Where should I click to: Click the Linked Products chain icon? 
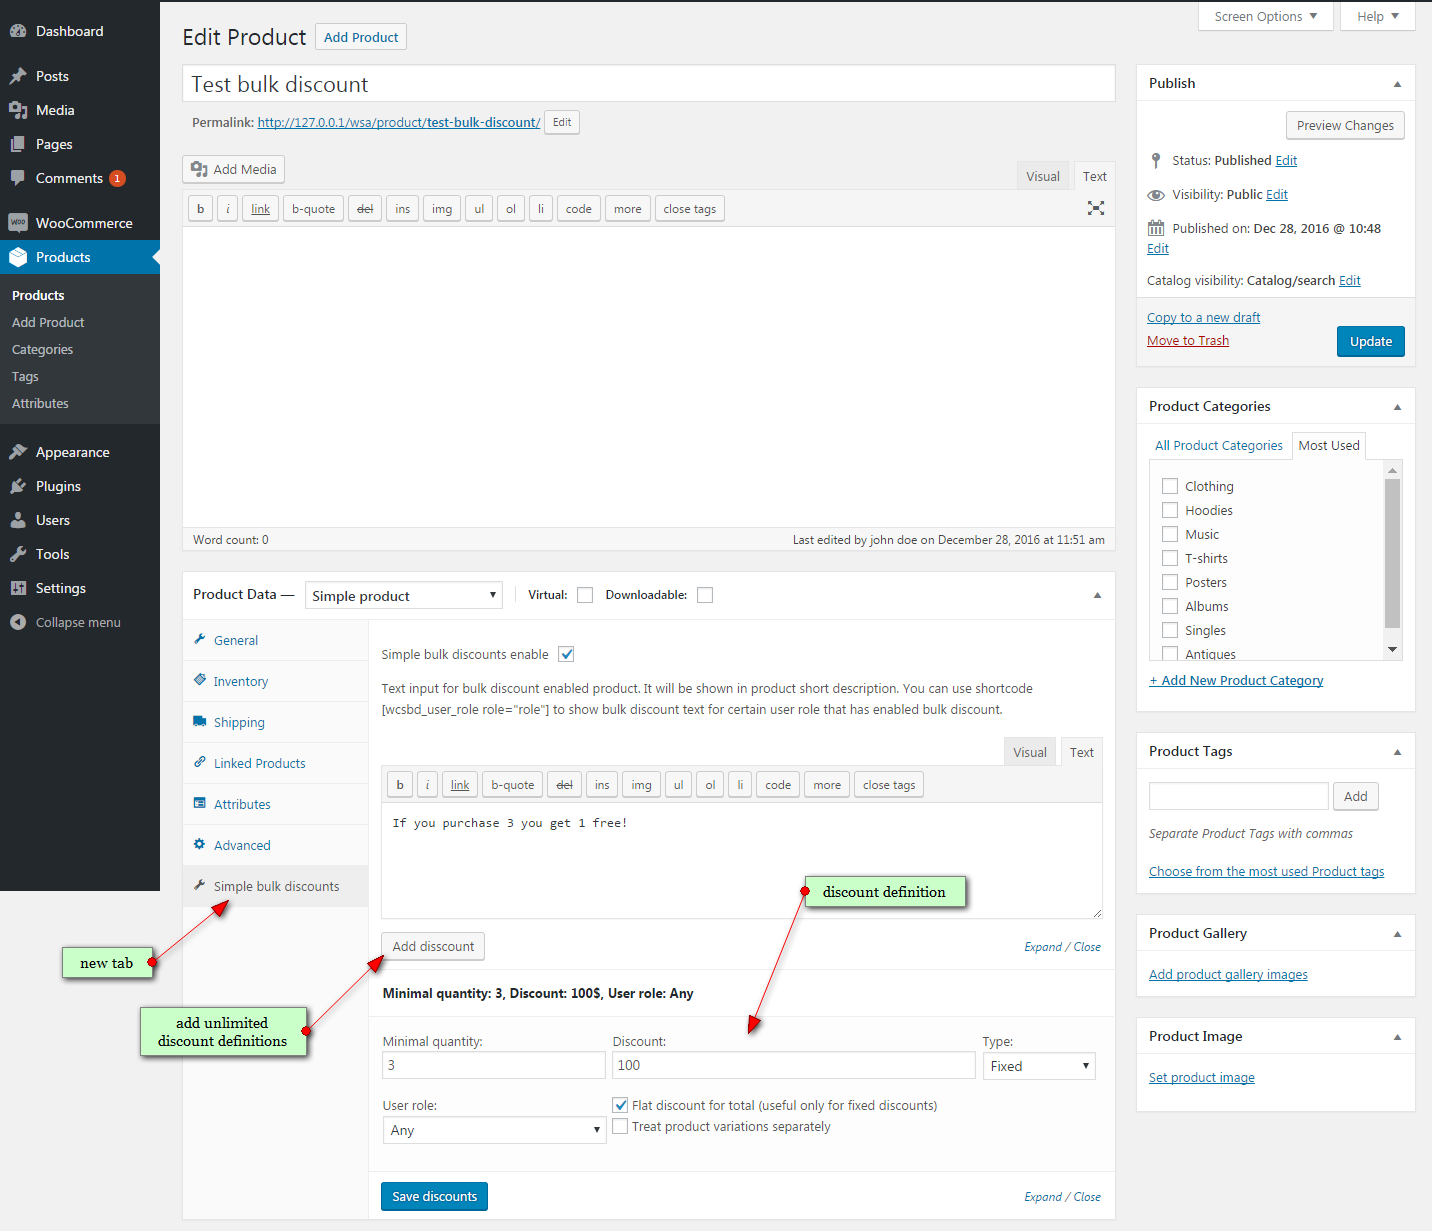(200, 762)
